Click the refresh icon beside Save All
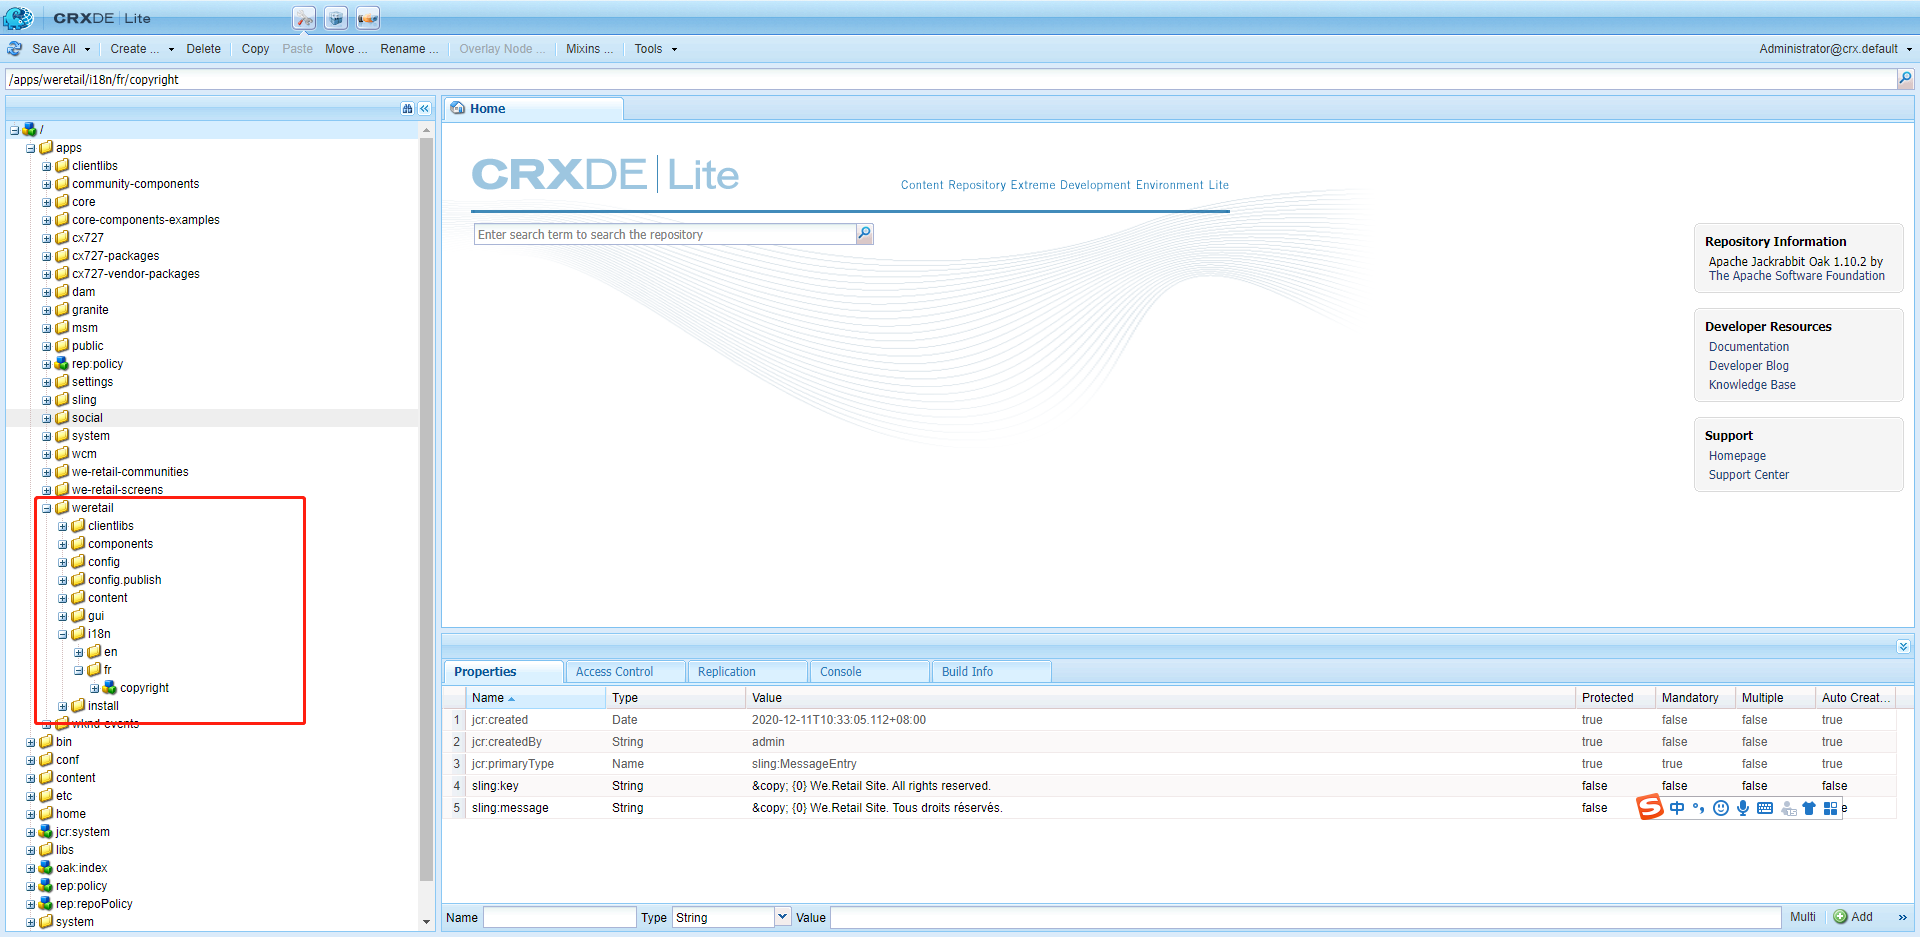1920x937 pixels. click(15, 48)
